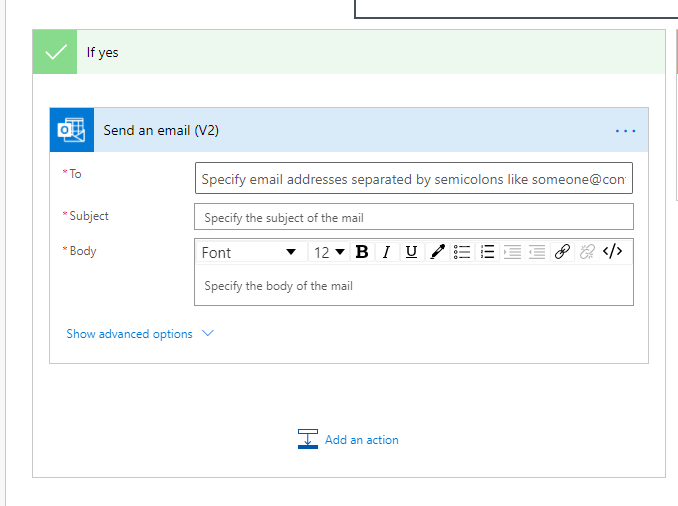This screenshot has height=506, width=678.
Task: Toggle underline formatting in Body toolbar
Action: 412,252
